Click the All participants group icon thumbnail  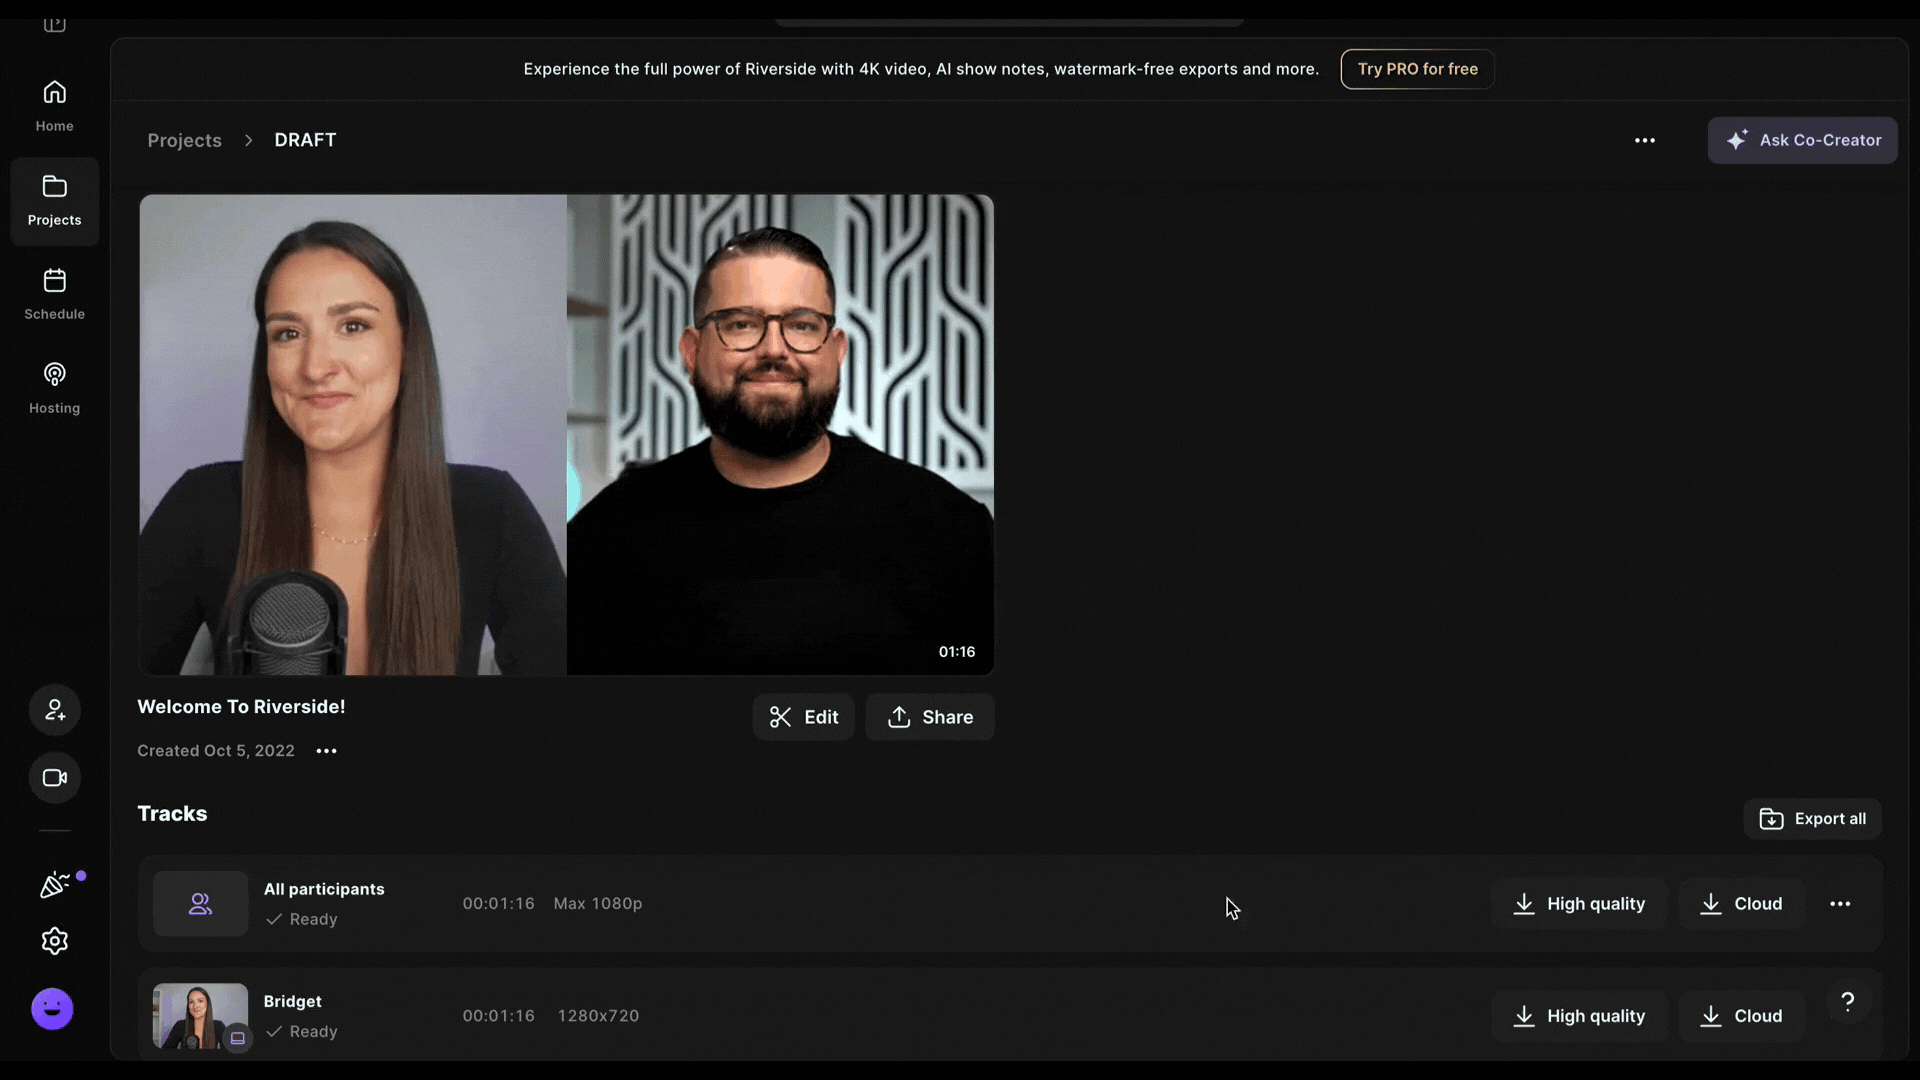tap(200, 904)
